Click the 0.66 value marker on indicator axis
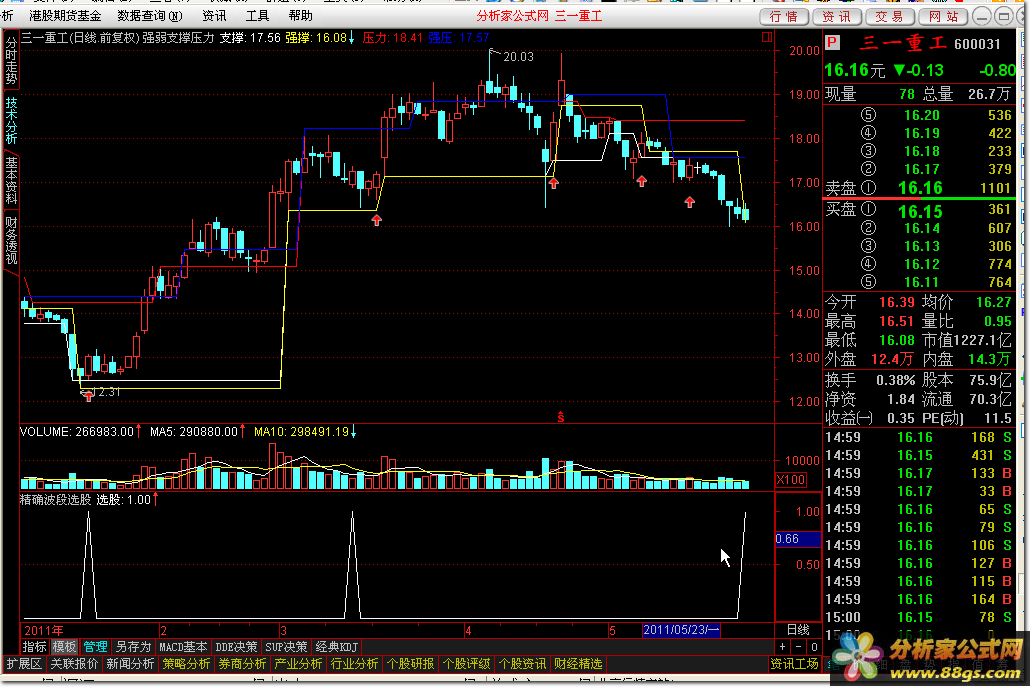The height and width of the screenshot is (688, 1032). [x=798, y=539]
